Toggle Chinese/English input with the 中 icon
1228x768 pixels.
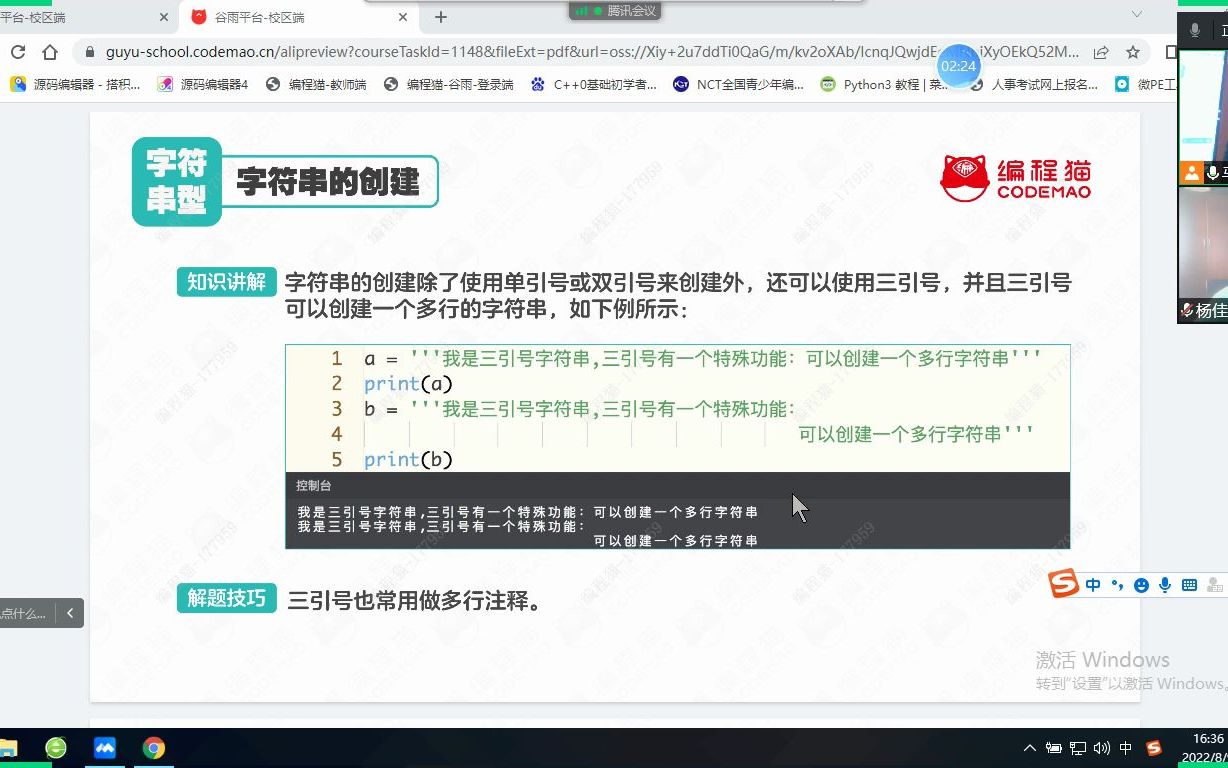[x=1093, y=585]
